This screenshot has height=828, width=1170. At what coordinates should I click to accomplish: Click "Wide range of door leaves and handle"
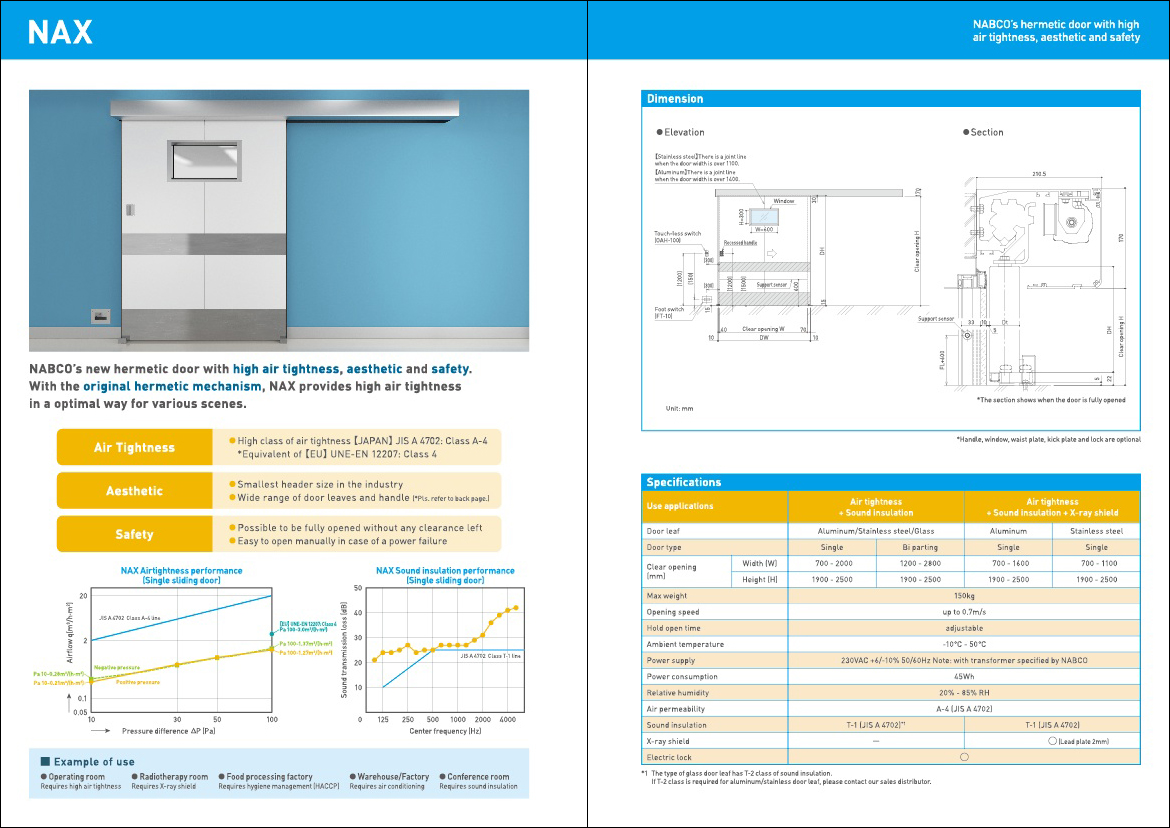pyautogui.click(x=323, y=498)
